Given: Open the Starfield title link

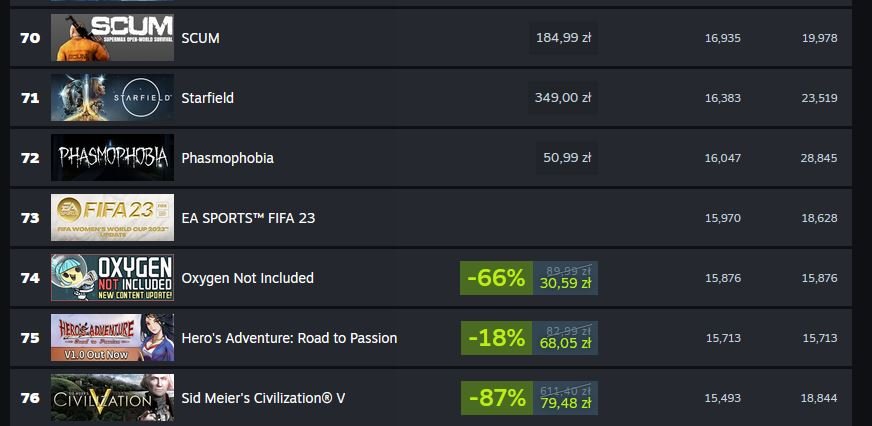Looking at the screenshot, I should coord(207,98).
